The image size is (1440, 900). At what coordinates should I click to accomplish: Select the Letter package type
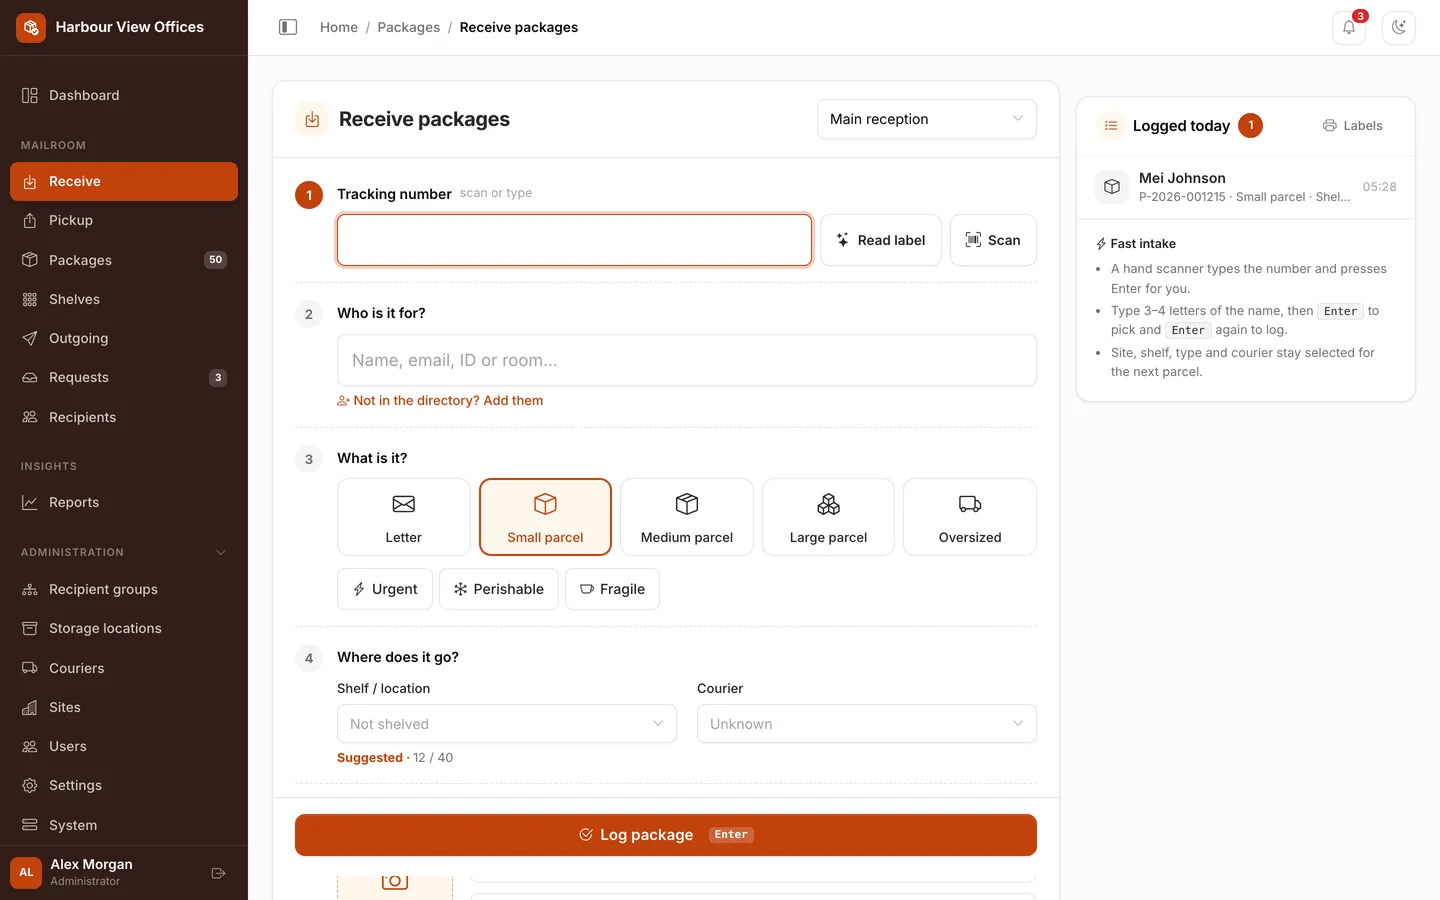[404, 517]
